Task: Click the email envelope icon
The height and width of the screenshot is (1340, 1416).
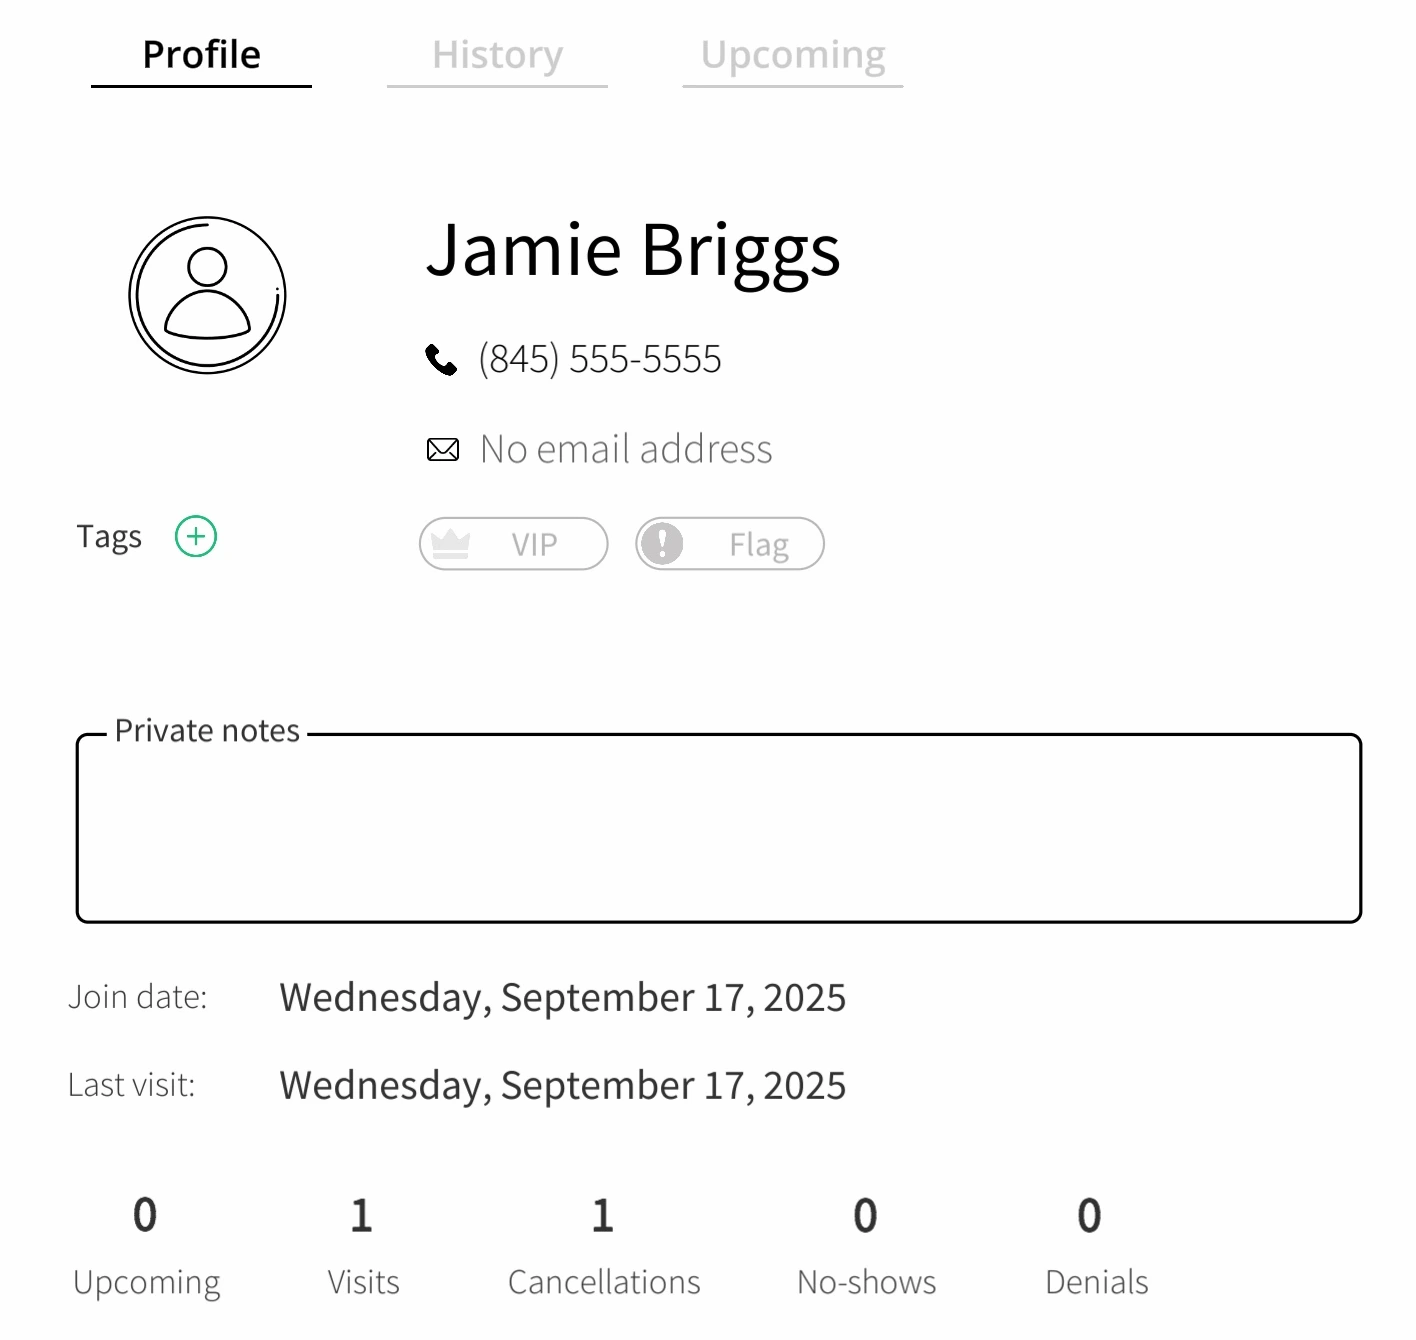Action: pos(443,449)
